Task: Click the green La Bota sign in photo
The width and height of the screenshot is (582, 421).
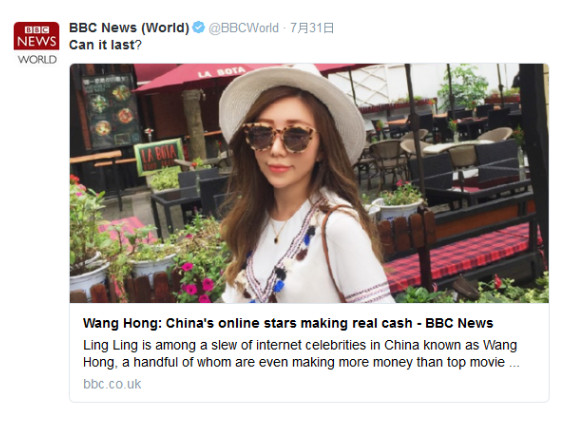Action: coord(159,156)
